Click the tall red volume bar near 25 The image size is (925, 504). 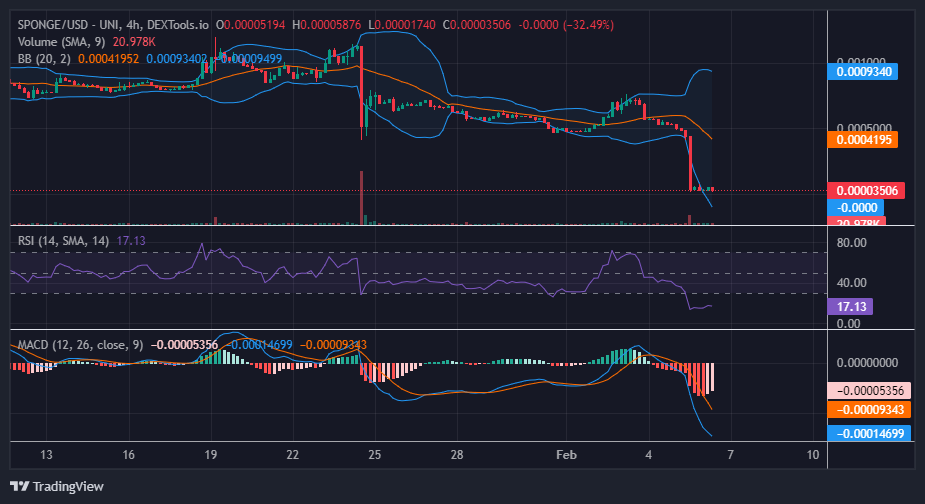362,198
